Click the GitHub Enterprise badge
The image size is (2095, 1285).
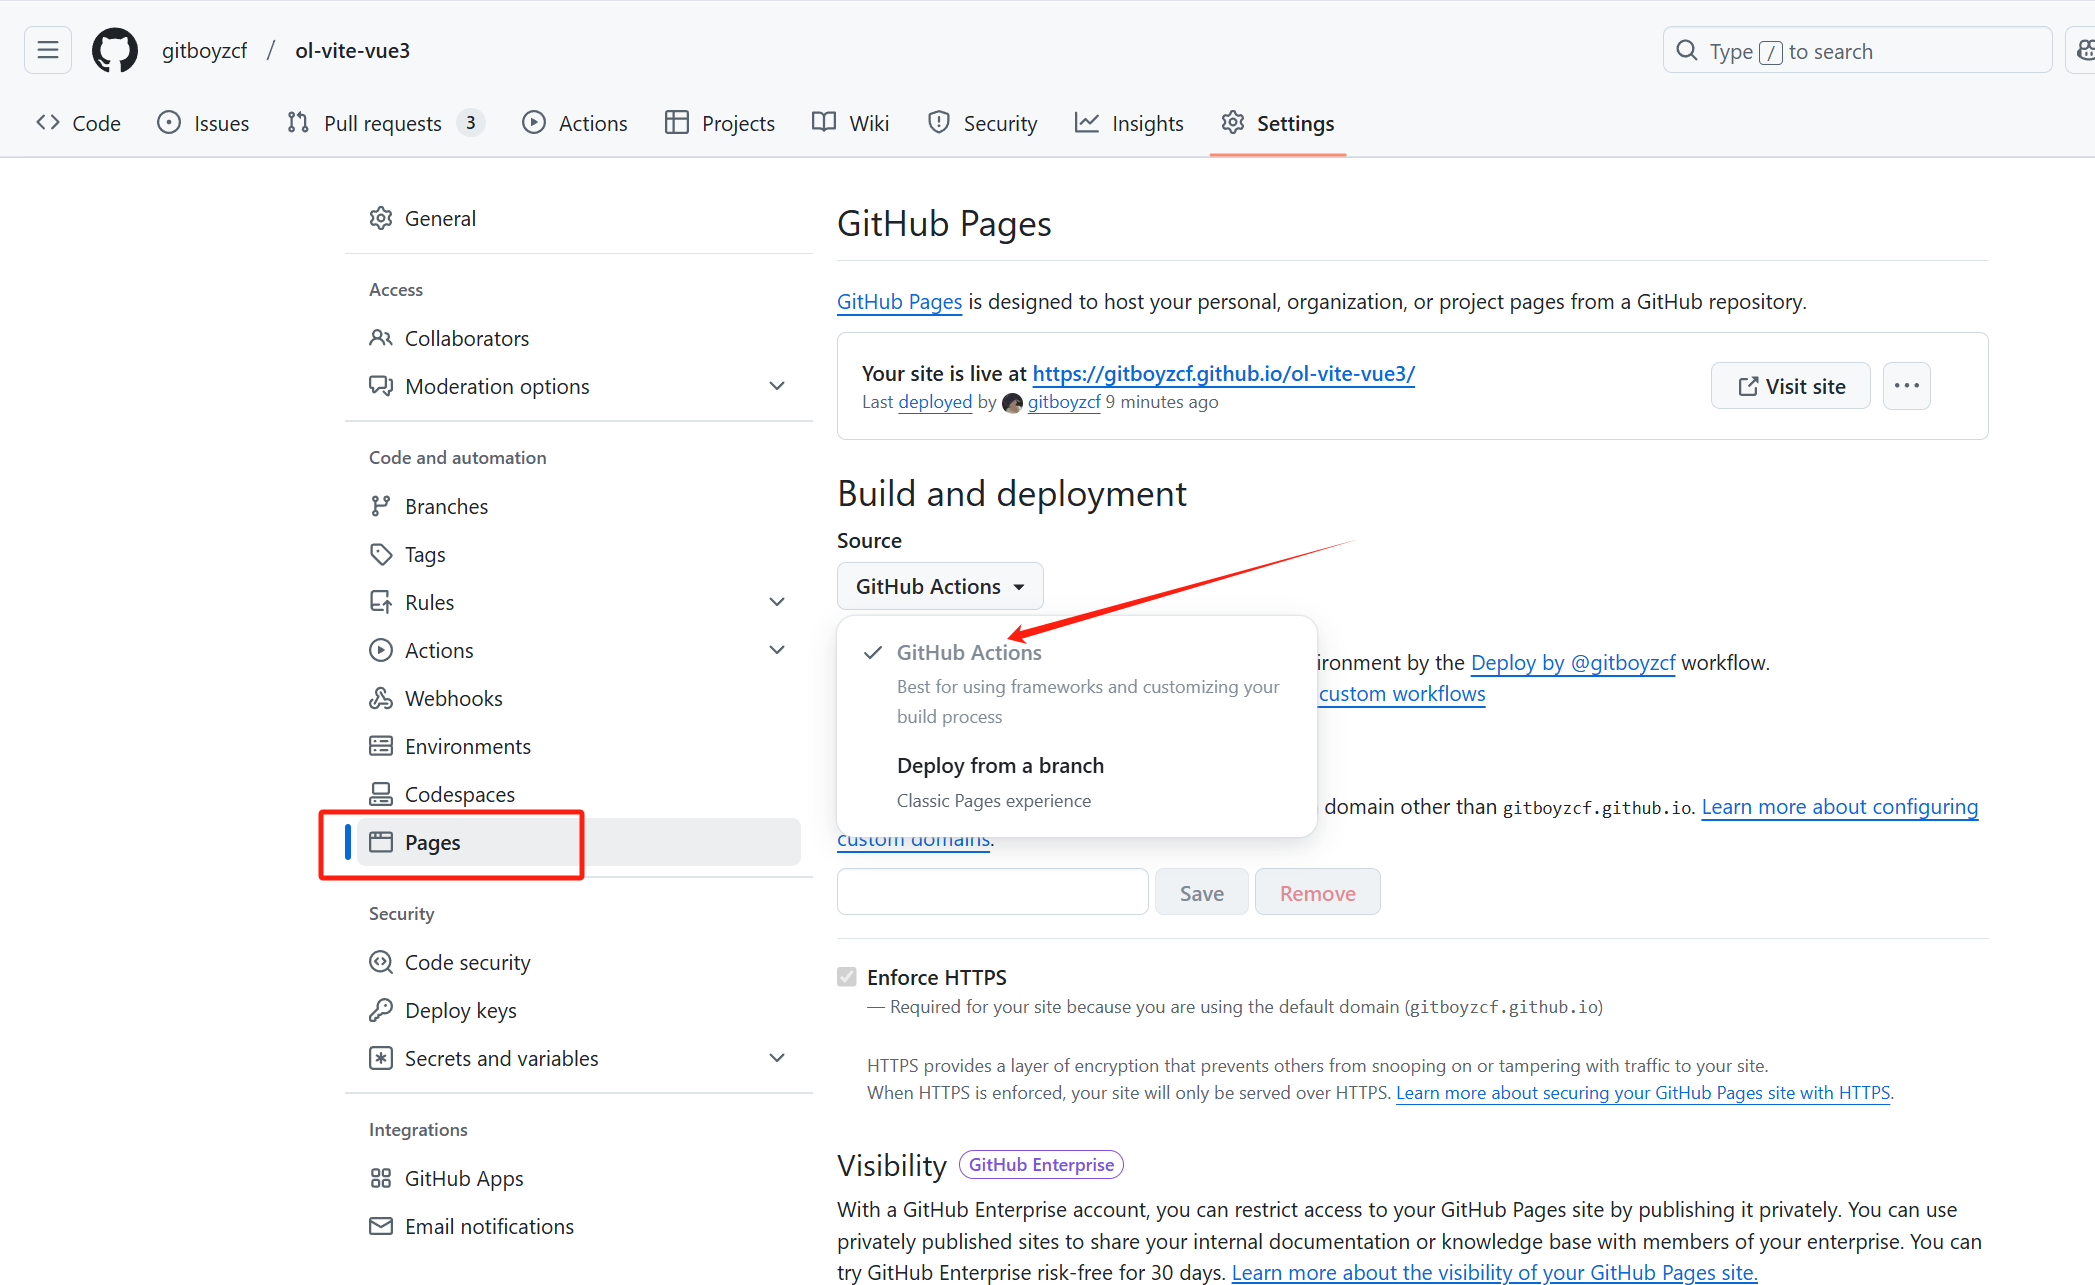pos(1041,1165)
